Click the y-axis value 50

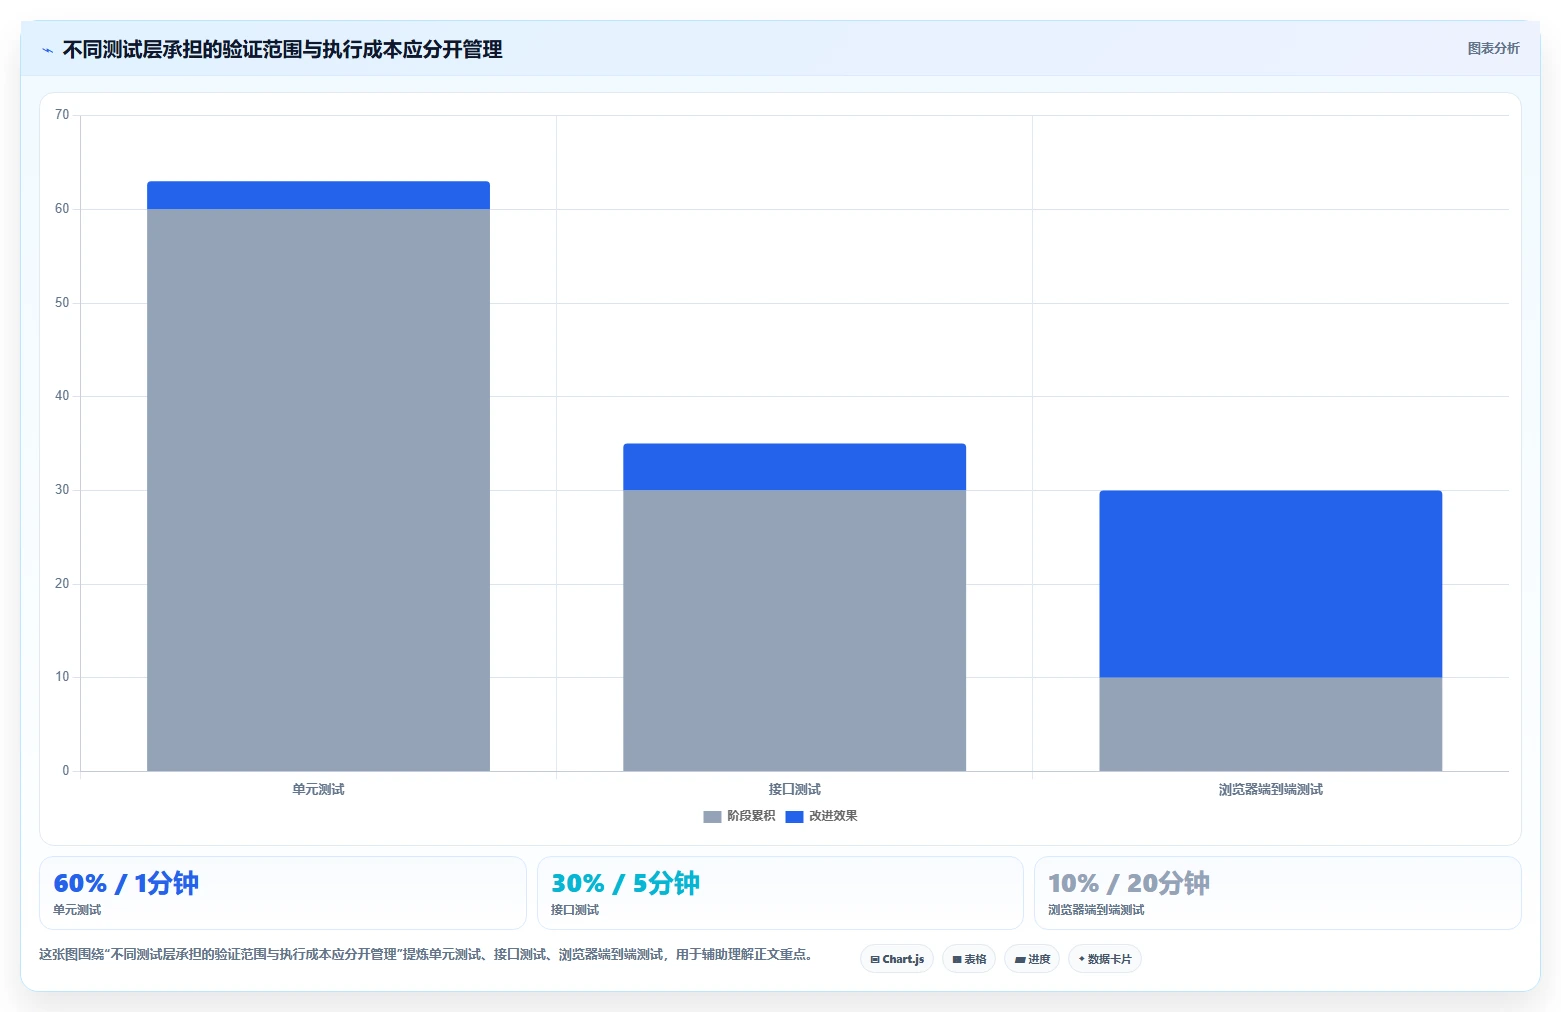[62, 303]
